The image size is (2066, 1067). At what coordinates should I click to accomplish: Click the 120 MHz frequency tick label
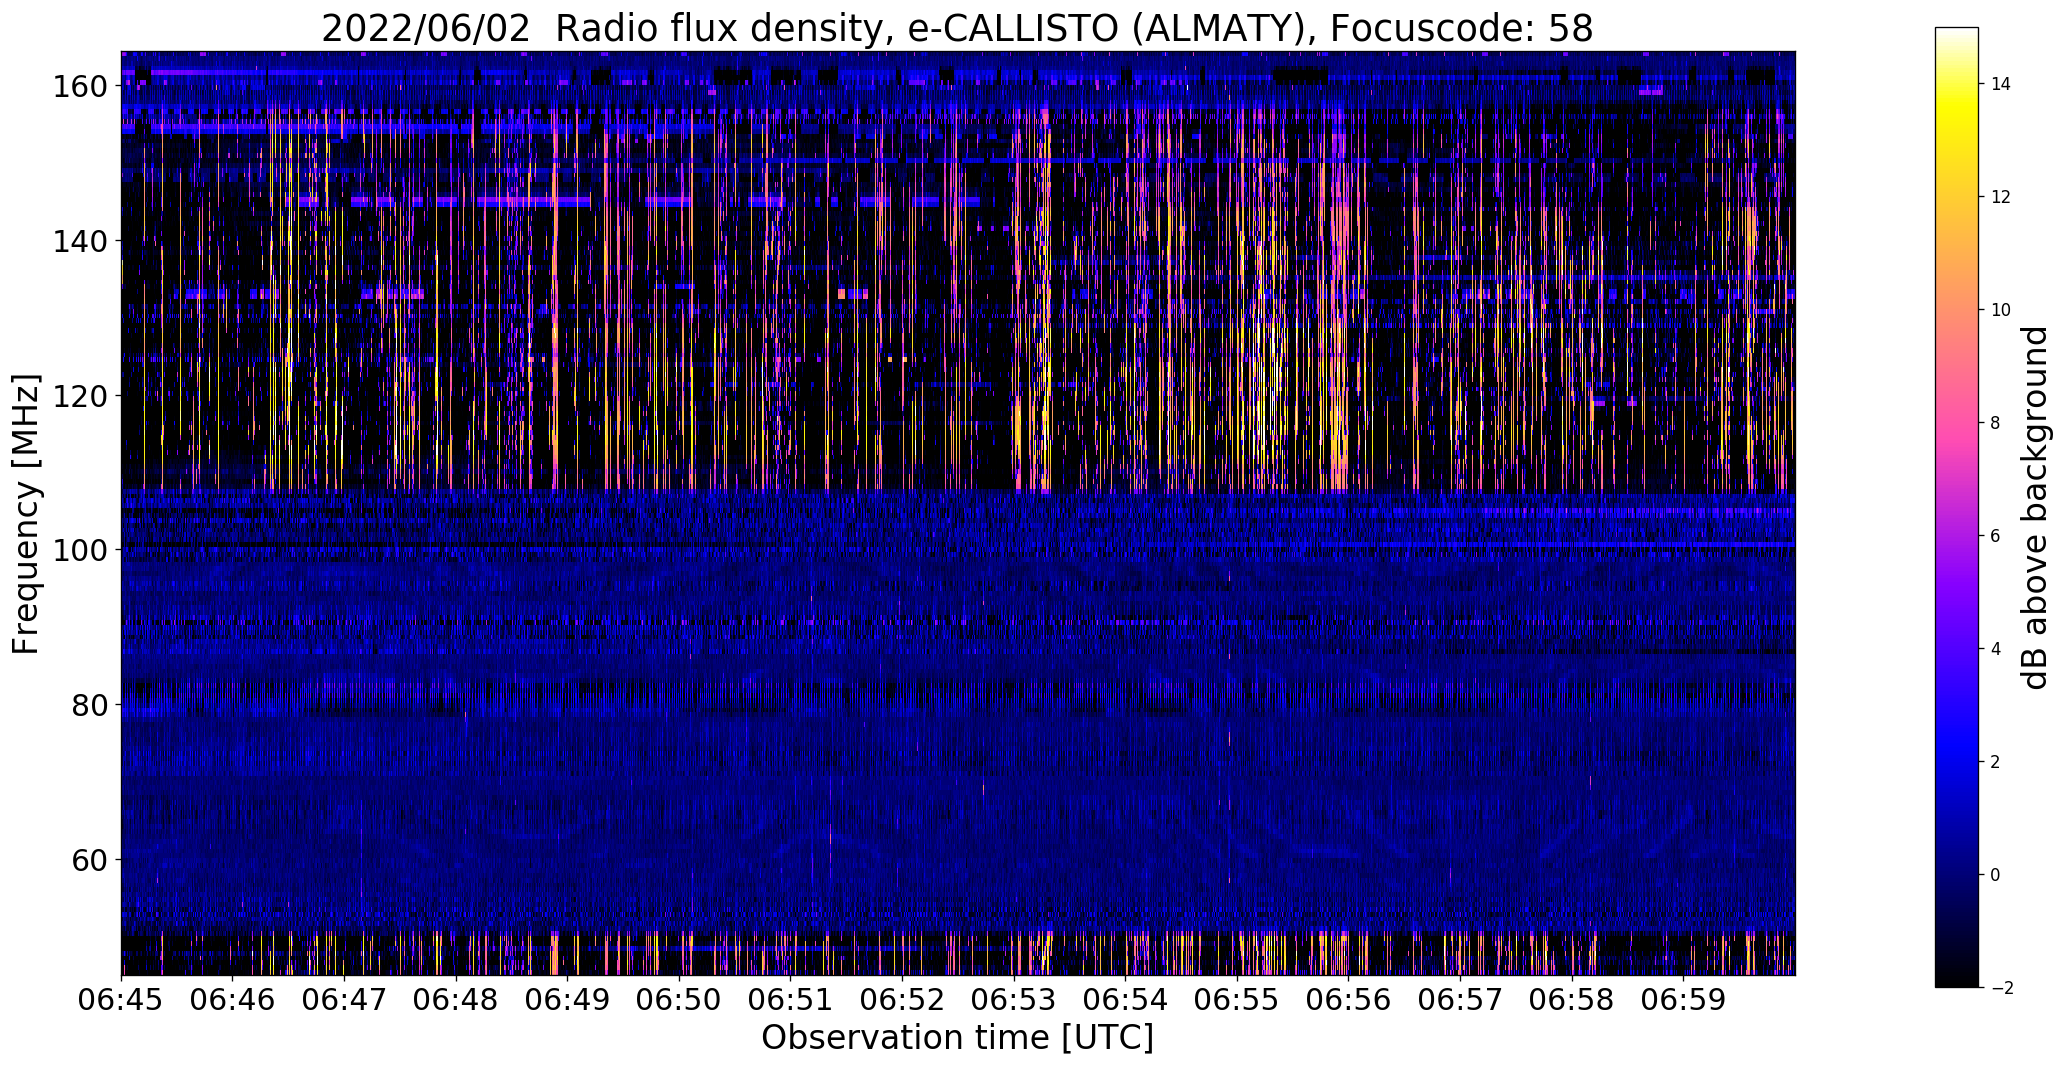pos(80,396)
